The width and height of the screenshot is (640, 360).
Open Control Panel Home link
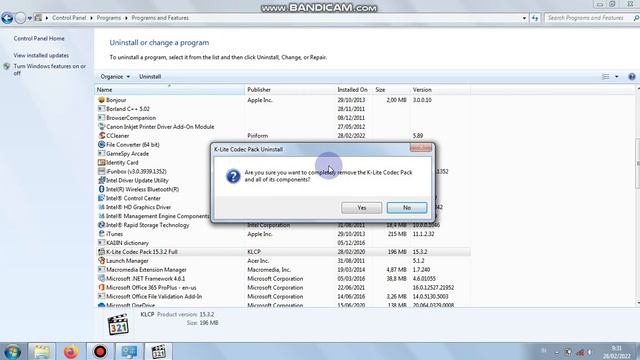(x=39, y=38)
